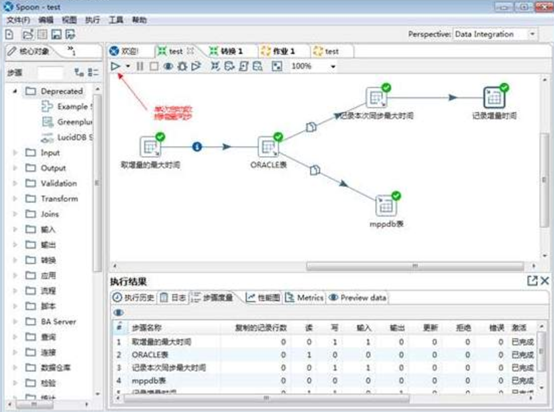Collapse all tree icon in steps panel

[93, 72]
